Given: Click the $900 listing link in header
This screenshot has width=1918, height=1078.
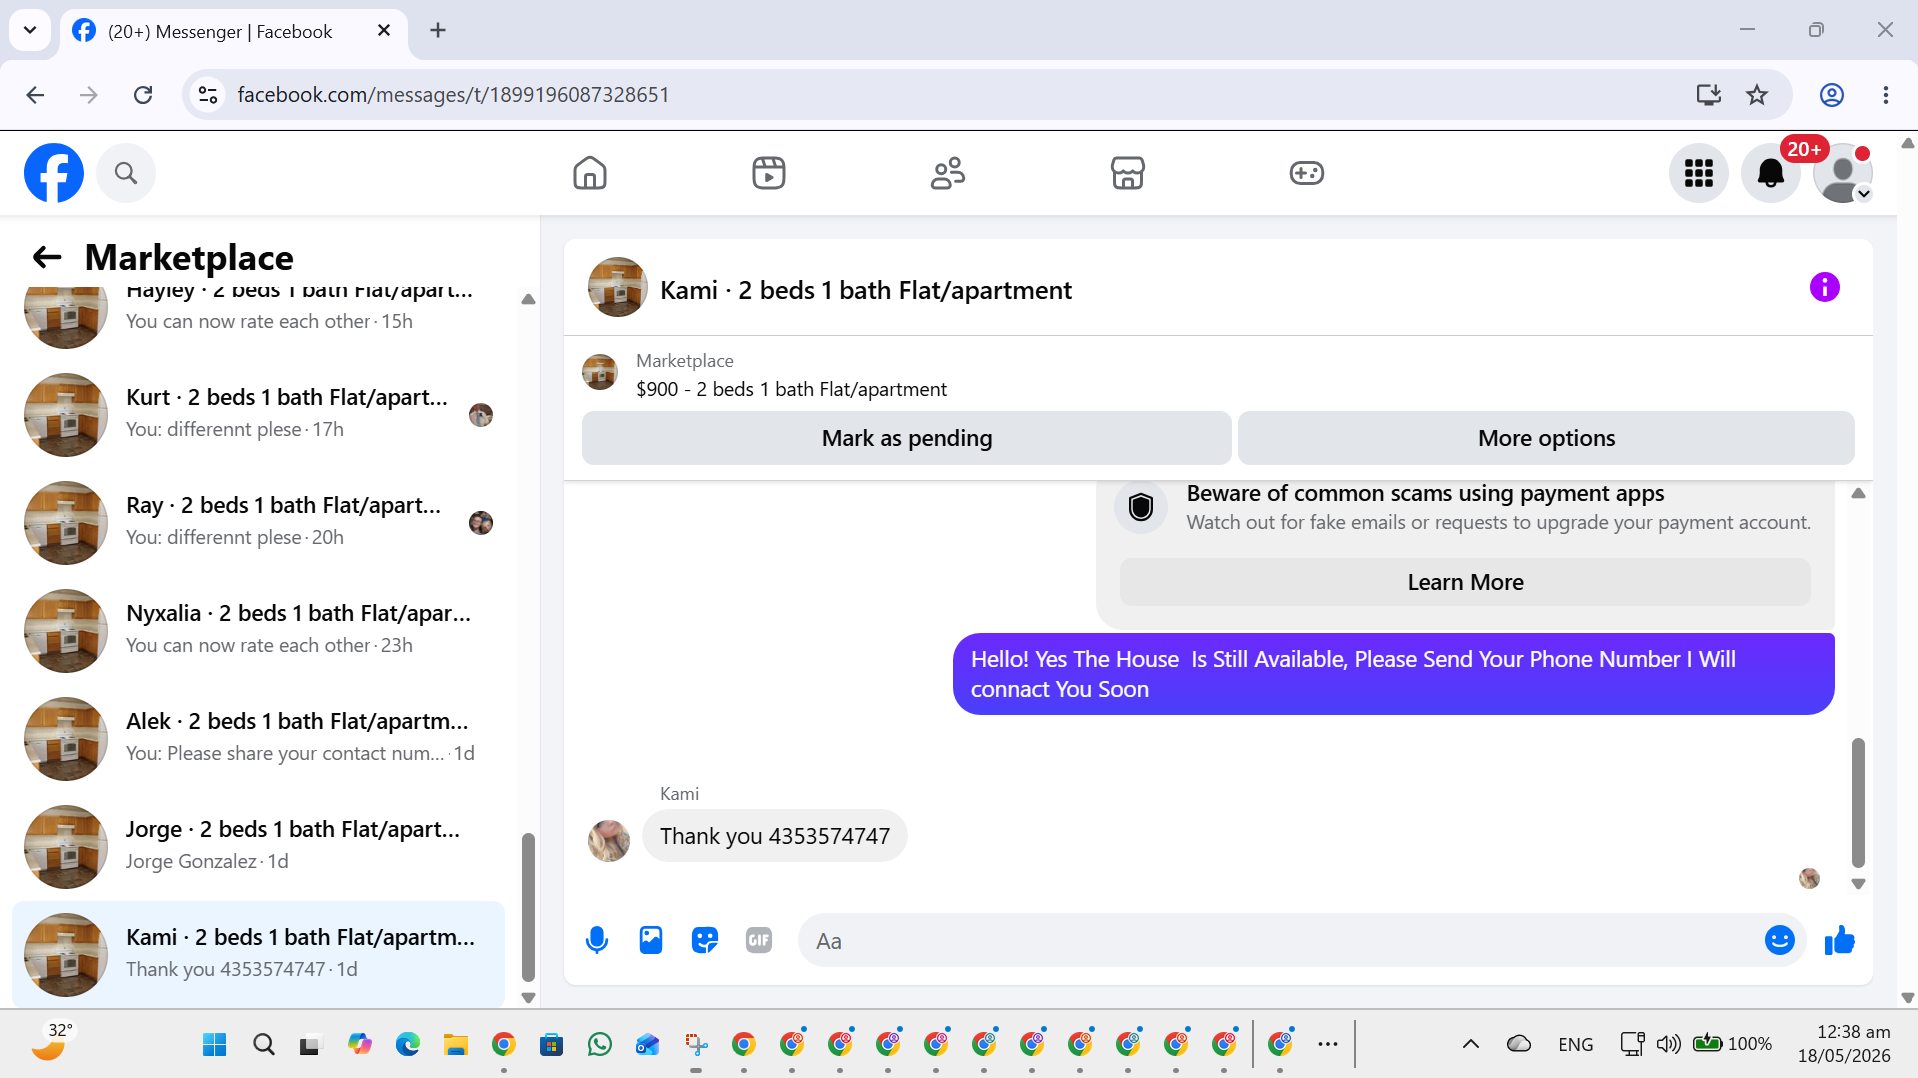Looking at the screenshot, I should [x=791, y=389].
